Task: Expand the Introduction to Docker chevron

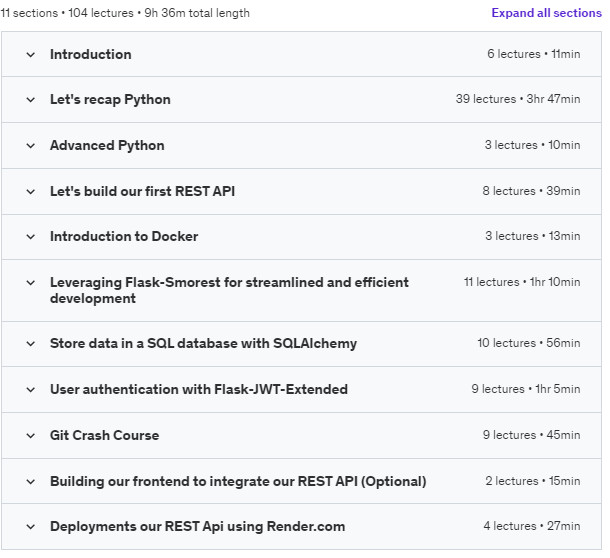Action: [x=31, y=237]
